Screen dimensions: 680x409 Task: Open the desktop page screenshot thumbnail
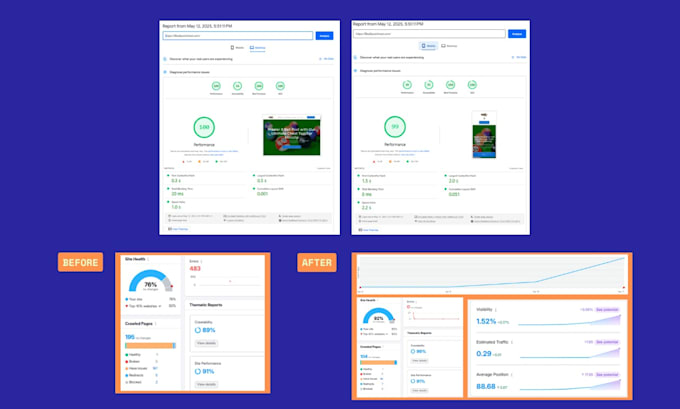click(x=291, y=135)
